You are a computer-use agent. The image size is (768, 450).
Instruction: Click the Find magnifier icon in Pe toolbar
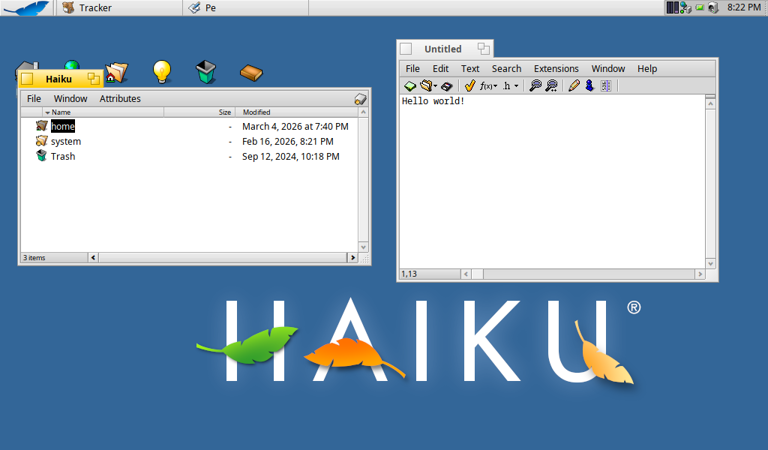click(535, 86)
